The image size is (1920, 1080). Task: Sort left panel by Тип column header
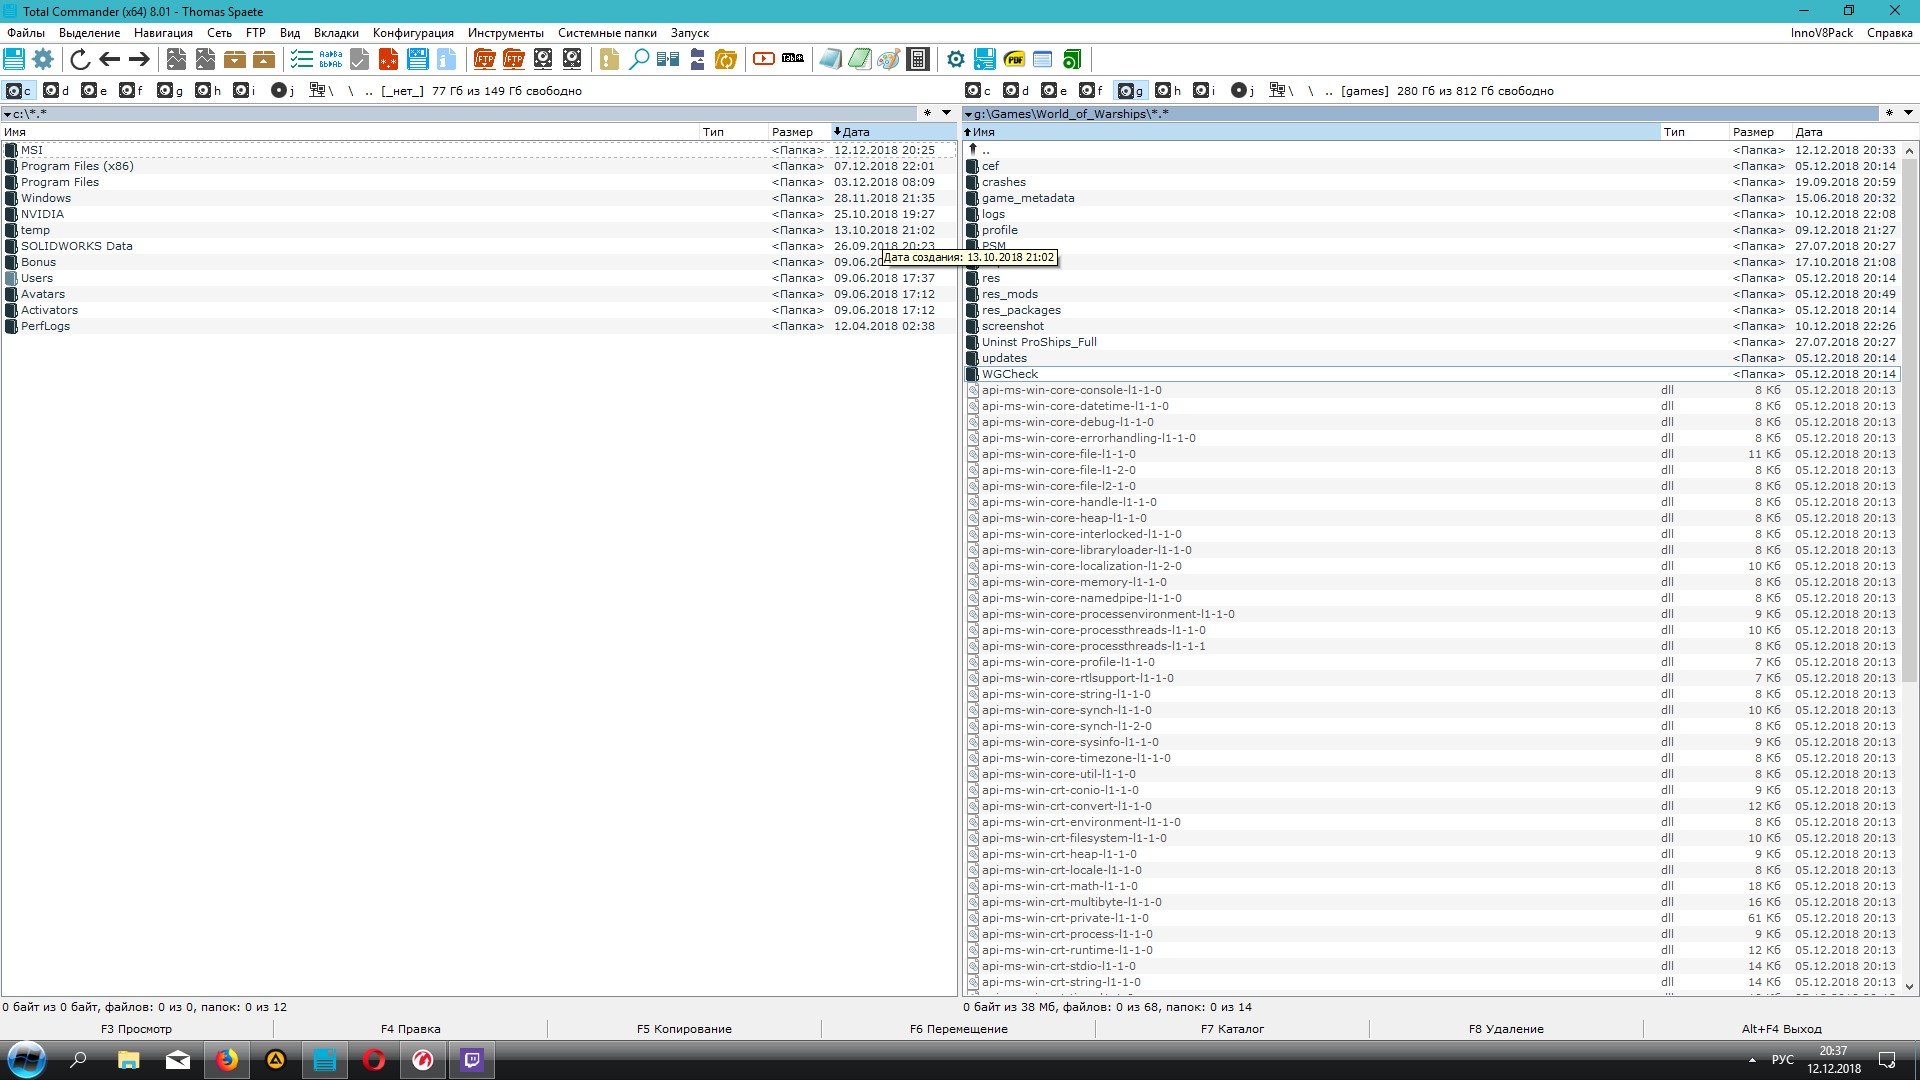click(733, 132)
